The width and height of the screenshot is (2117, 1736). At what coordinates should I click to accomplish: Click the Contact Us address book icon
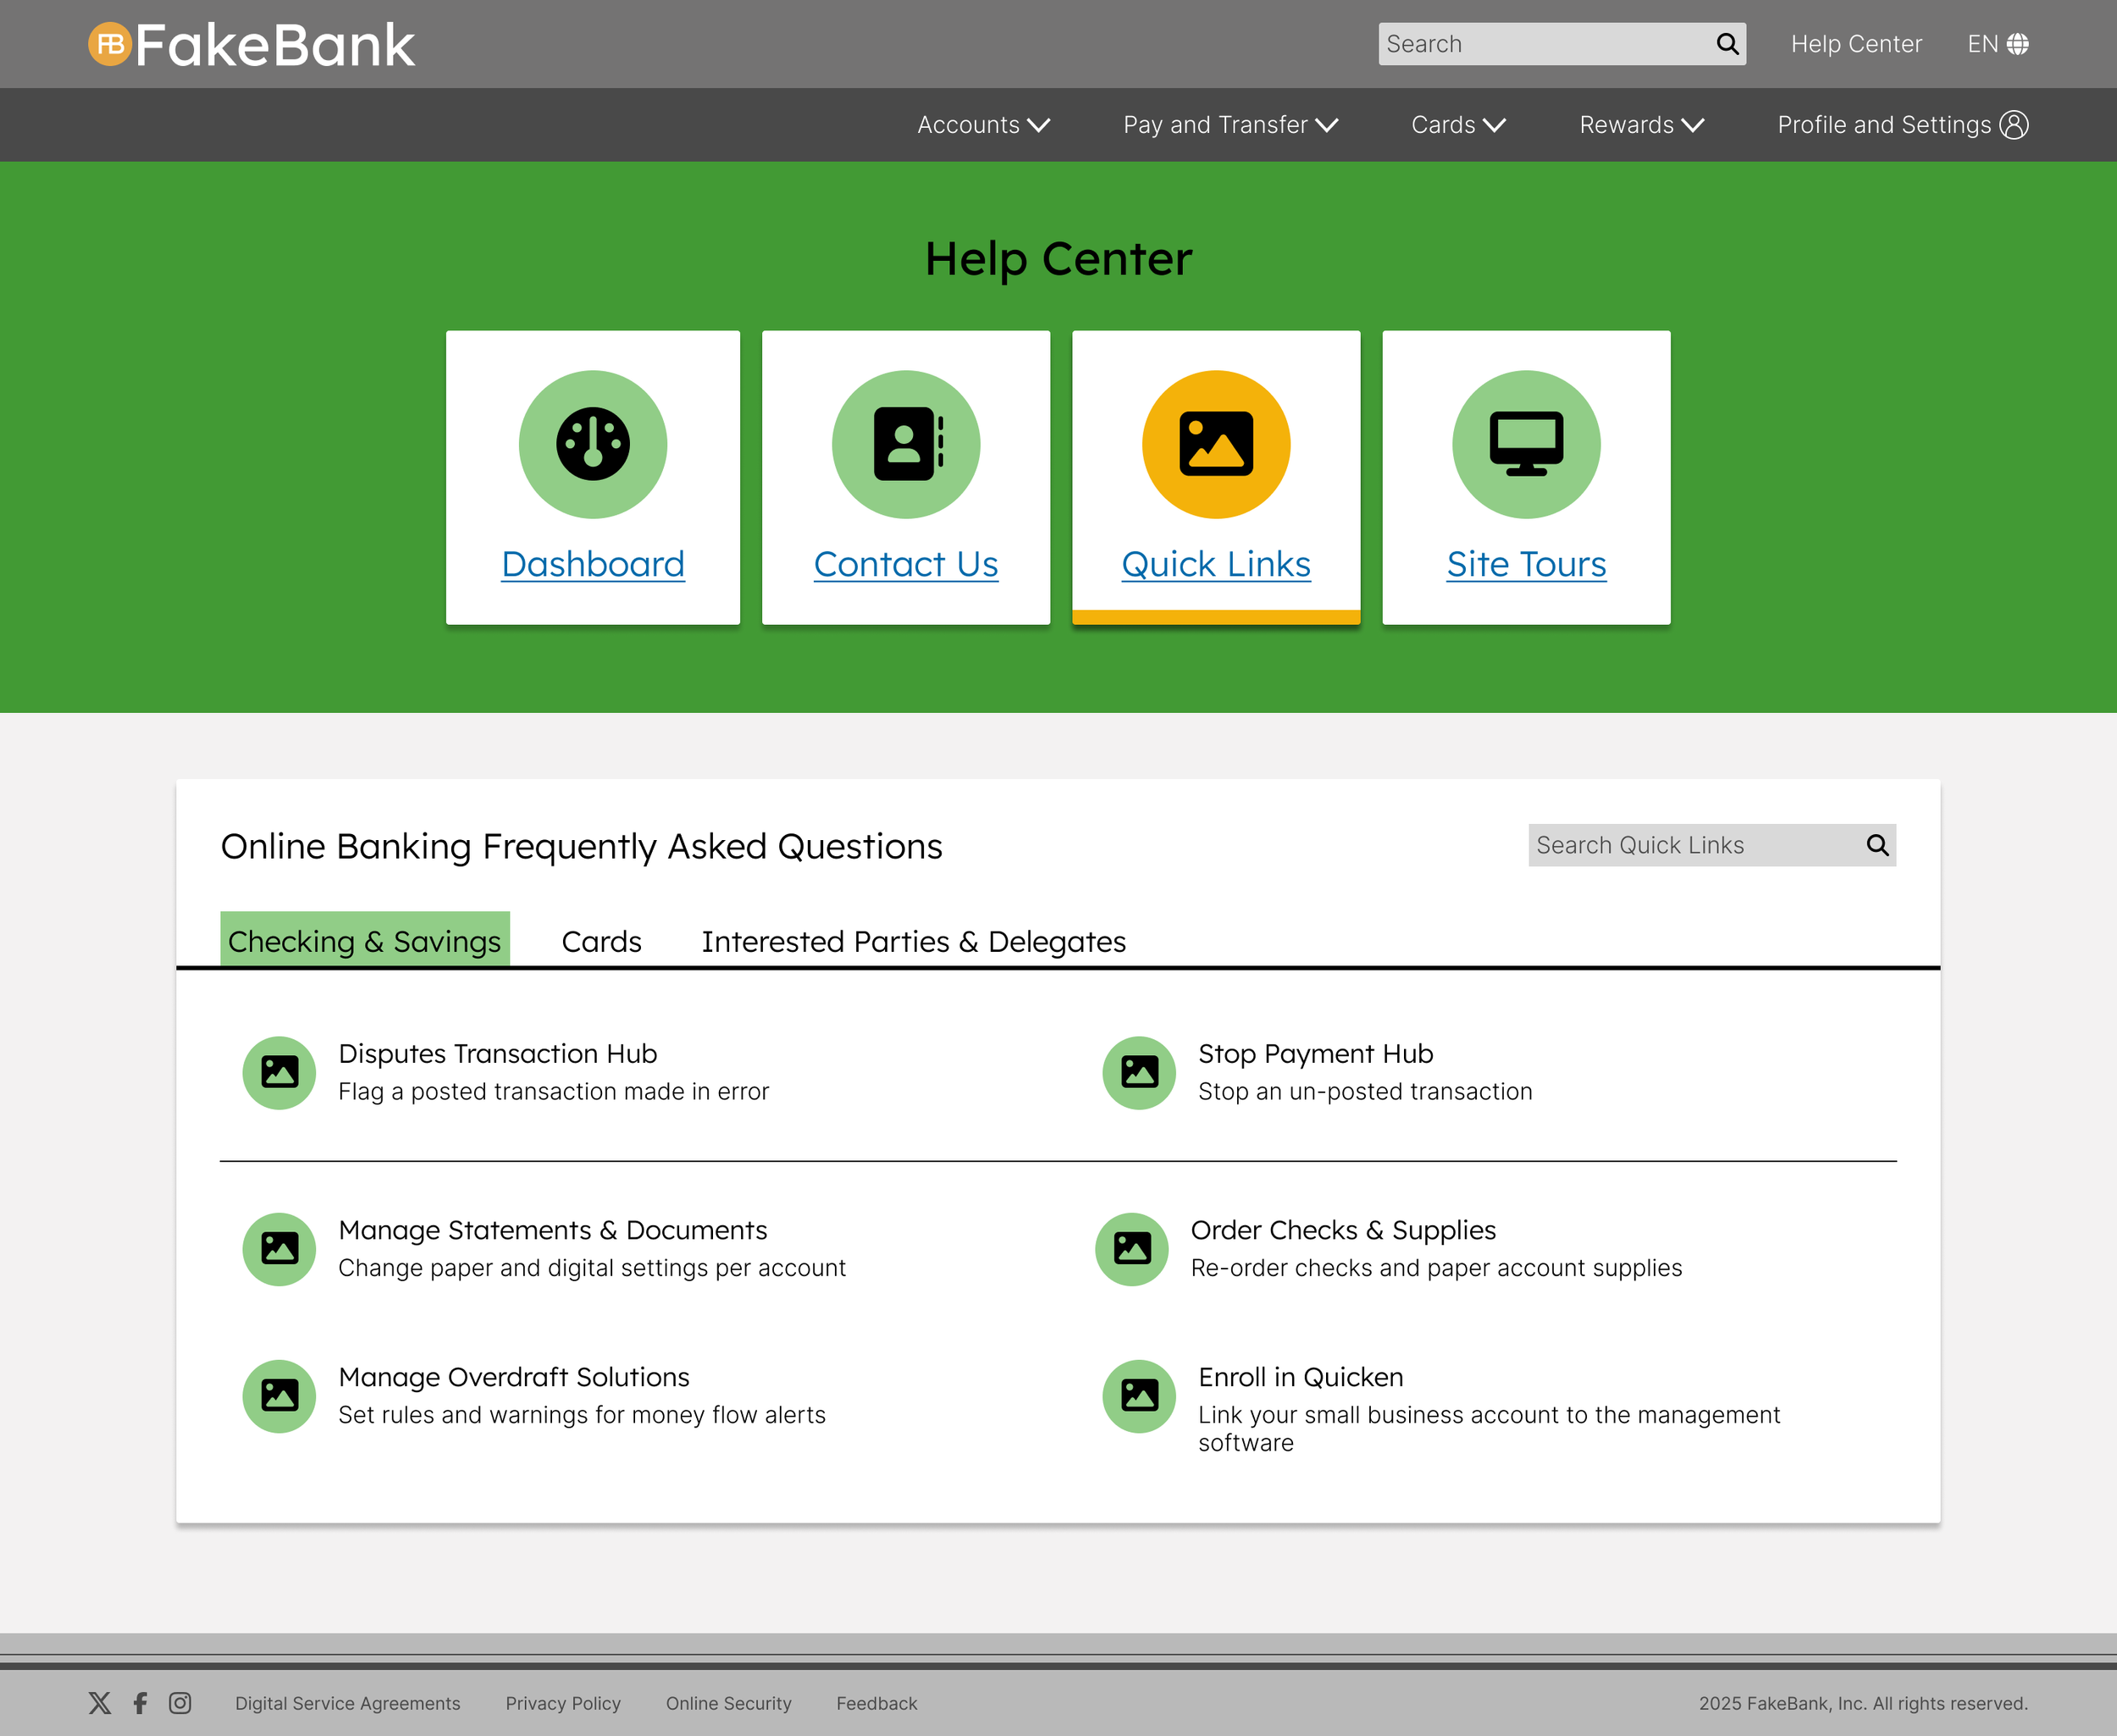(x=905, y=444)
